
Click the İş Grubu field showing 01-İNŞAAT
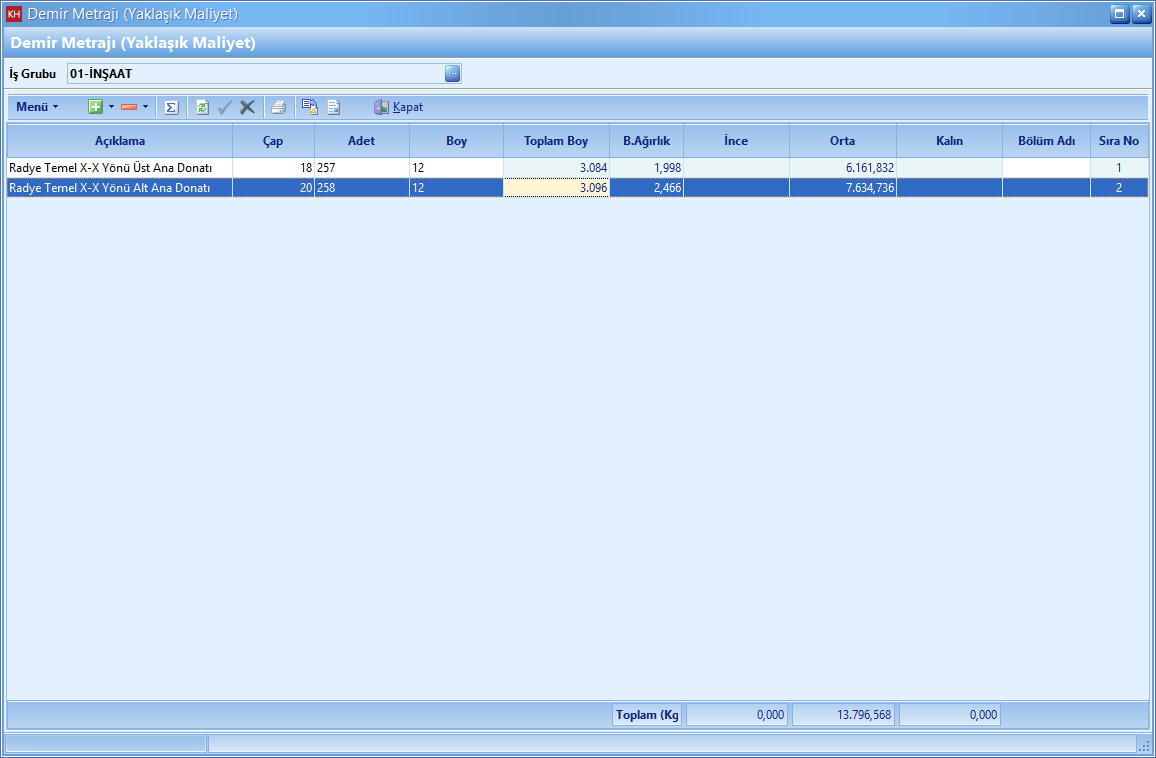(255, 73)
